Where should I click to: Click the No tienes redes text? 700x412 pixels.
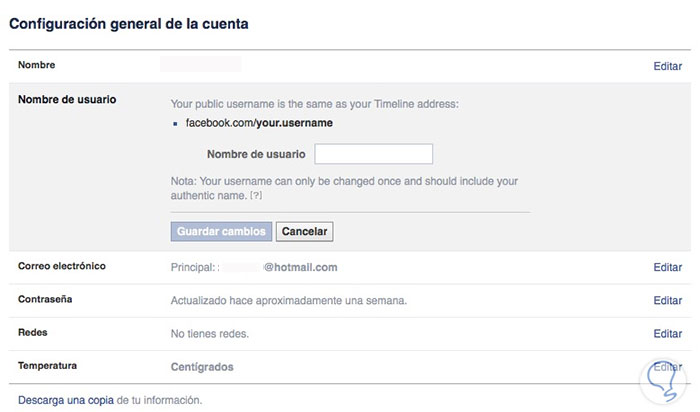210,333
